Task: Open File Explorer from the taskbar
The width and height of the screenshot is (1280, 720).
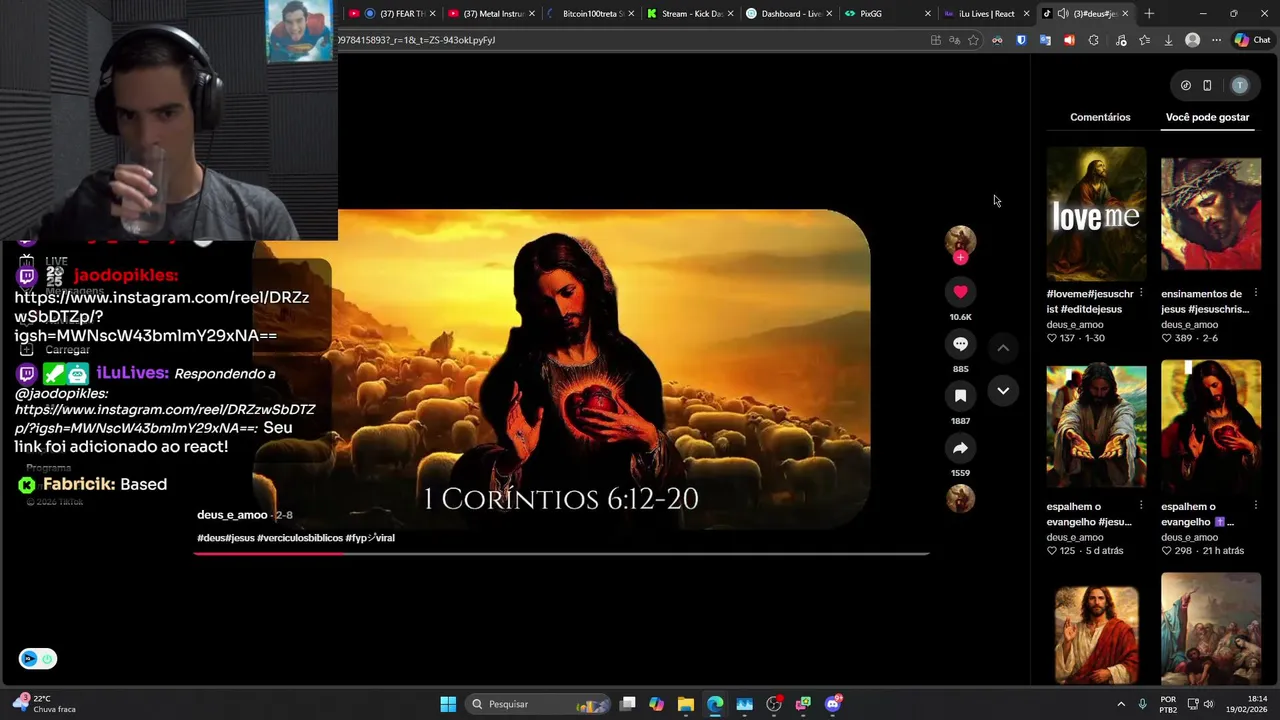Action: pyautogui.click(x=685, y=704)
